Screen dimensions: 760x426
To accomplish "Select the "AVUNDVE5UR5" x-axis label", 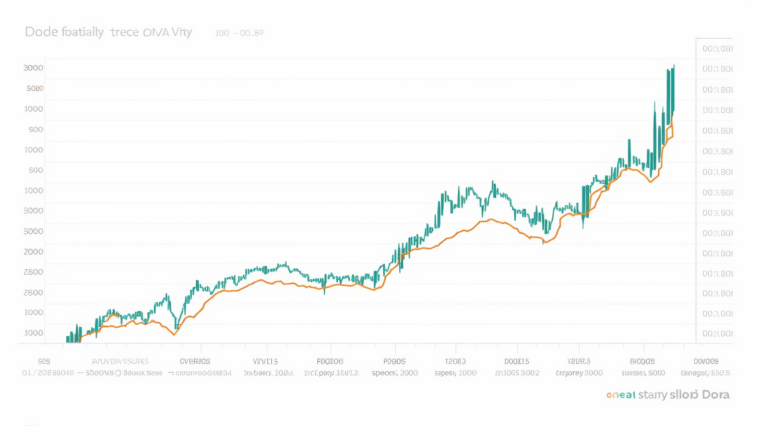I will (x=120, y=361).
